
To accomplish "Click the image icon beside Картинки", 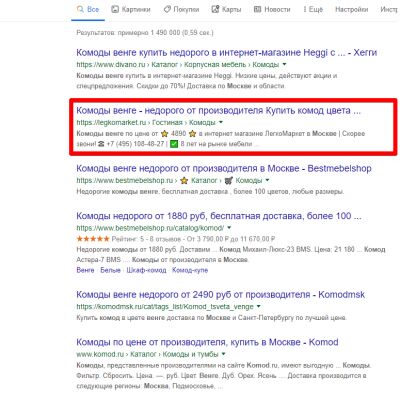I will click(x=115, y=10).
